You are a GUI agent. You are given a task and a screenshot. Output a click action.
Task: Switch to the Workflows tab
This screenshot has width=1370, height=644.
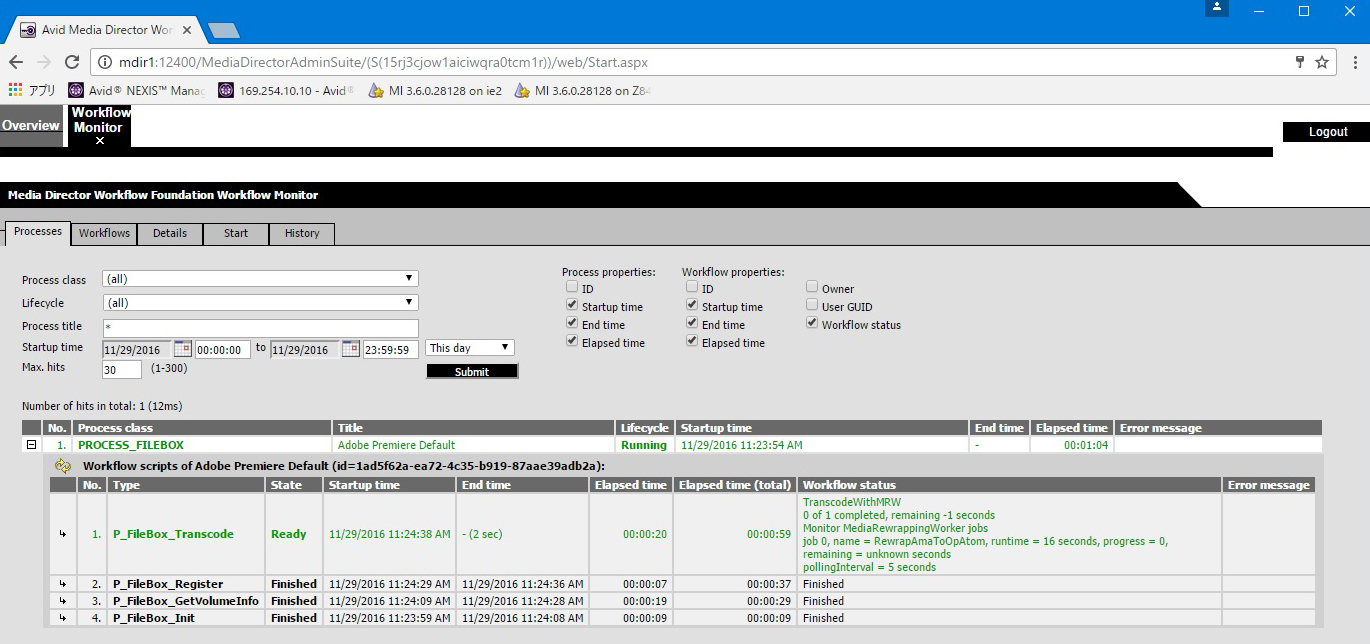click(x=104, y=233)
